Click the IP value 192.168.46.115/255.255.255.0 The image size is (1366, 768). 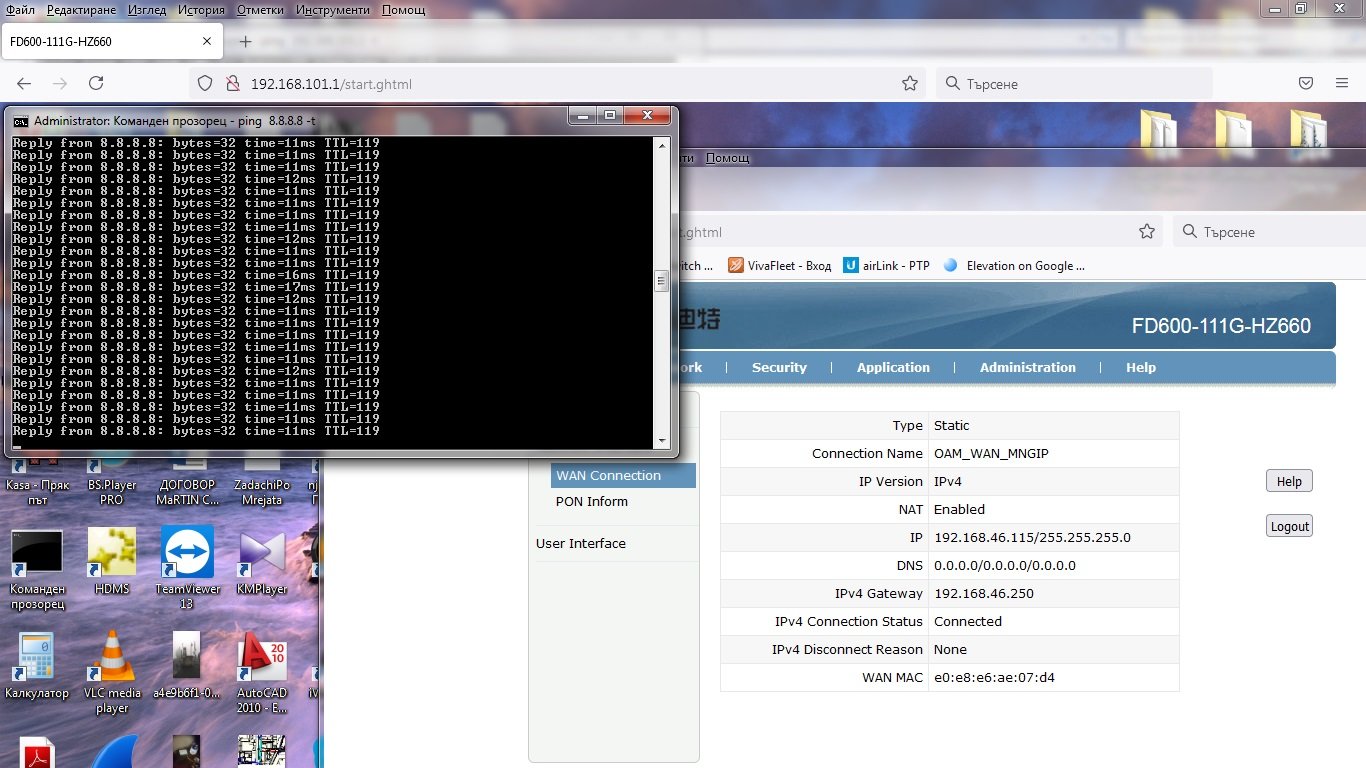(x=1032, y=537)
